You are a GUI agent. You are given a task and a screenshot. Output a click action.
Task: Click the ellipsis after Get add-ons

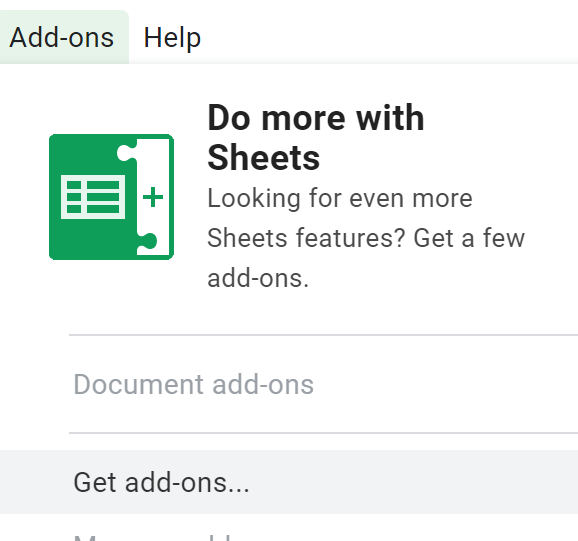pos(238,490)
